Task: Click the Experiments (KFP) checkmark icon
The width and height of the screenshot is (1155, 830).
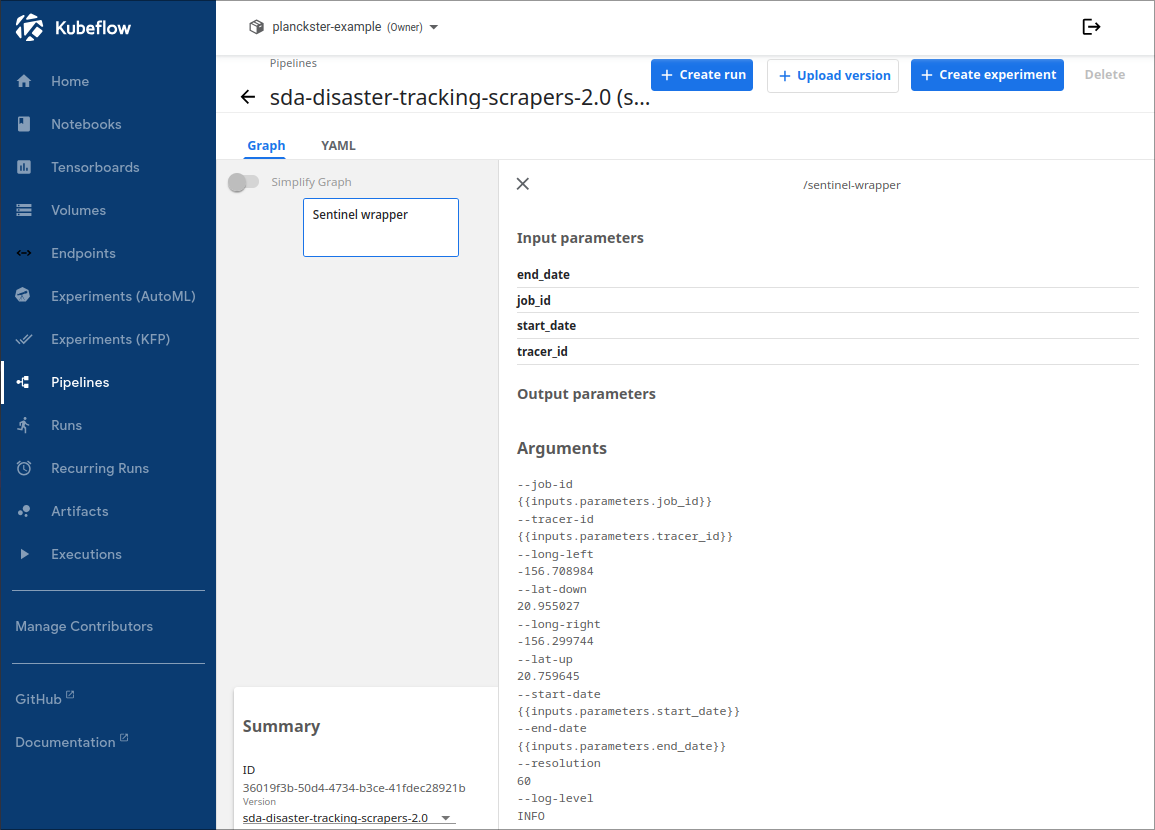Action: click(x=24, y=339)
